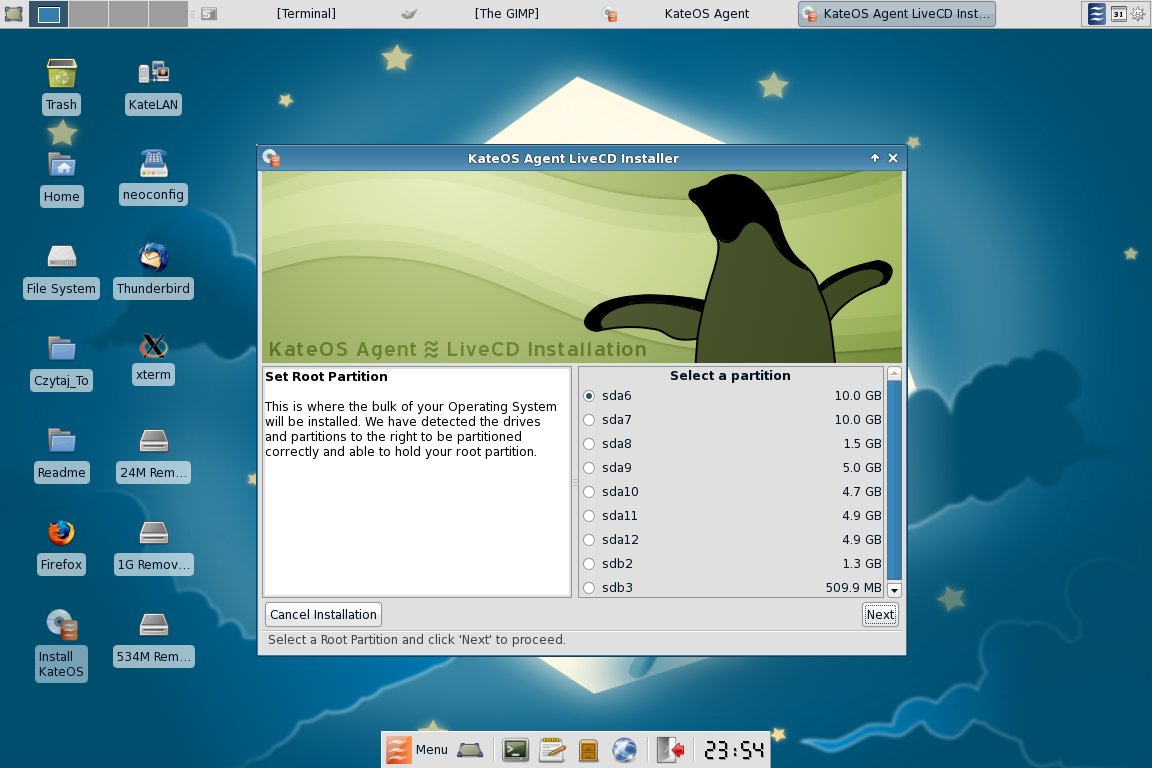Click the settings gear in top tray
Screen dimensions: 1152x768
(1139, 14)
